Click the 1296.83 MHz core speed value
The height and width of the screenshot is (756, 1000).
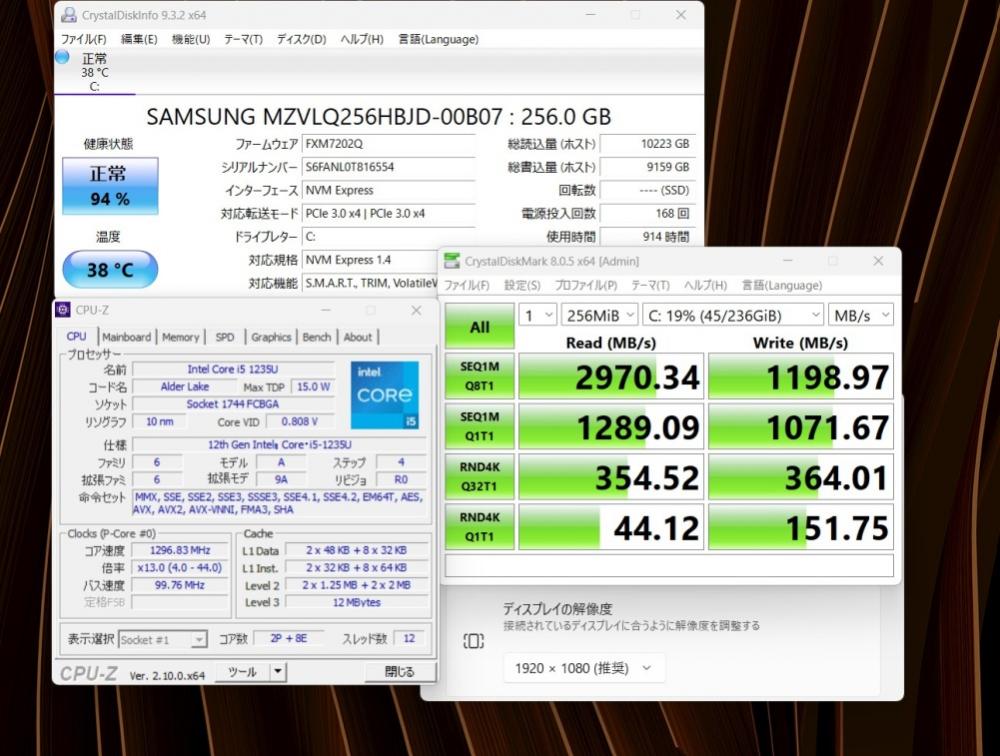coord(180,550)
